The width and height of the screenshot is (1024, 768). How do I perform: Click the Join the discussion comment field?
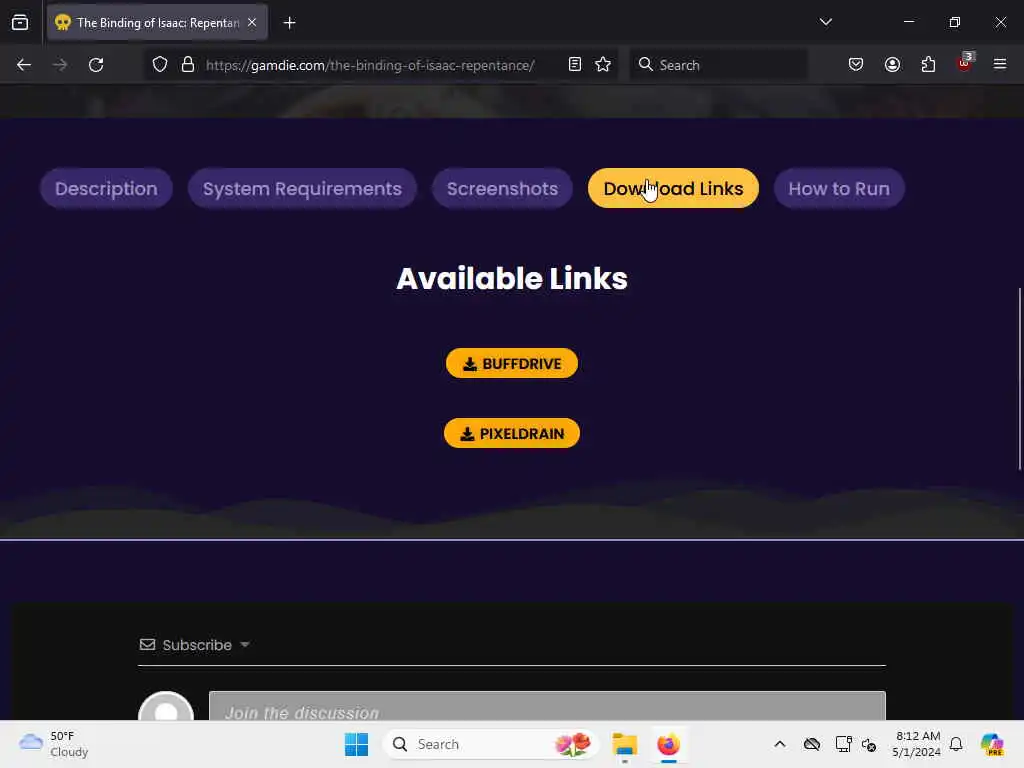pos(547,706)
